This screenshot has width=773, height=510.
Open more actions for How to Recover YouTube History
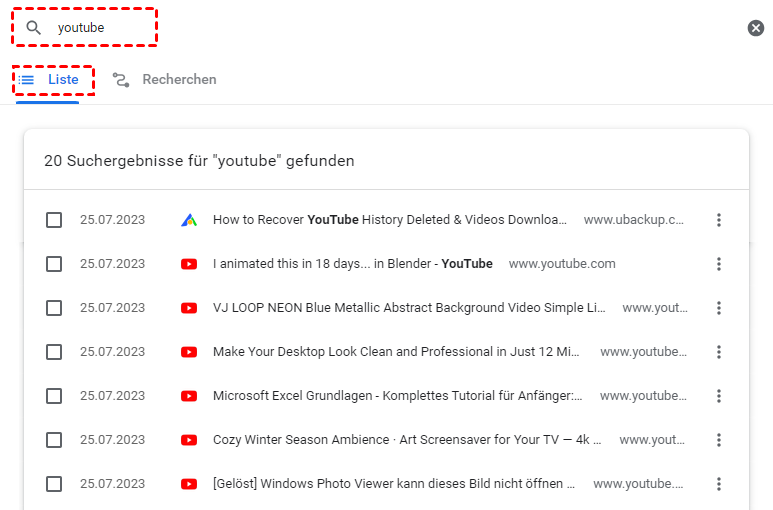(719, 220)
